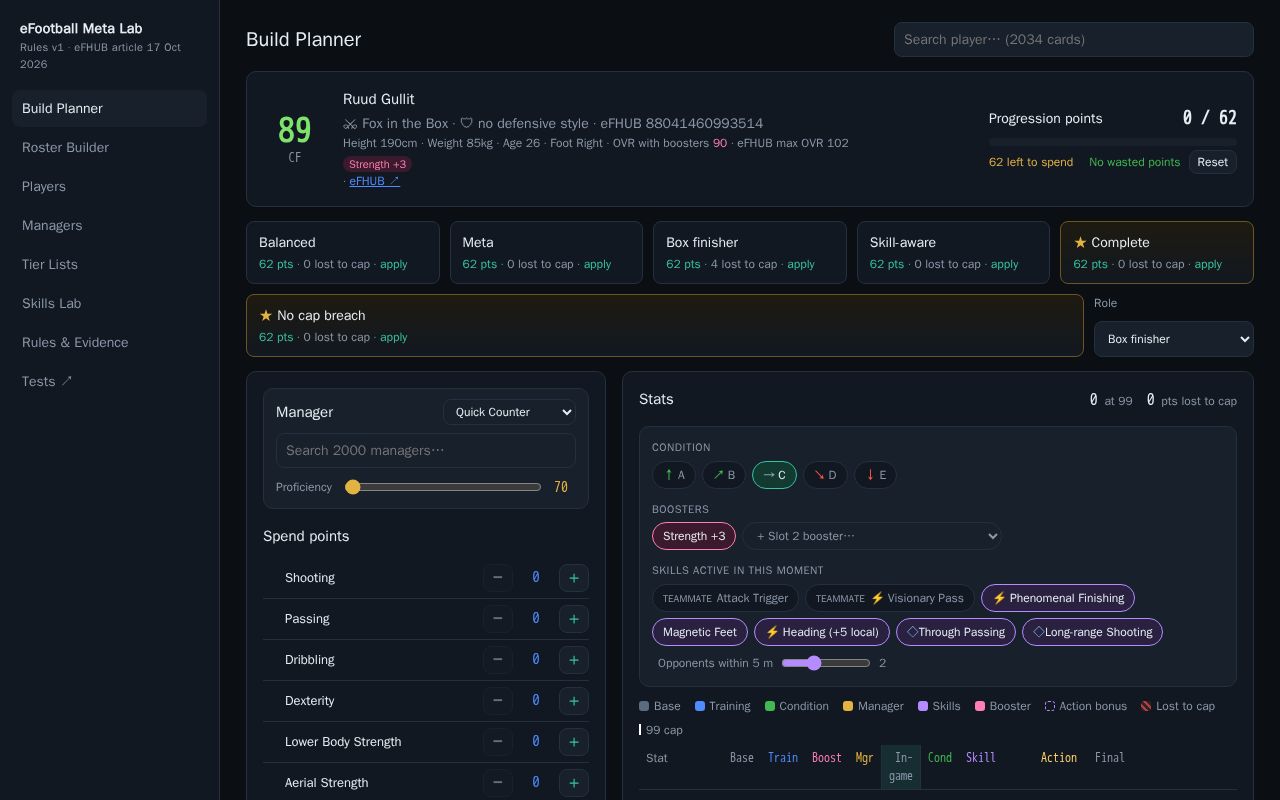Click the In-game column header
The width and height of the screenshot is (1280, 800).
click(x=901, y=767)
